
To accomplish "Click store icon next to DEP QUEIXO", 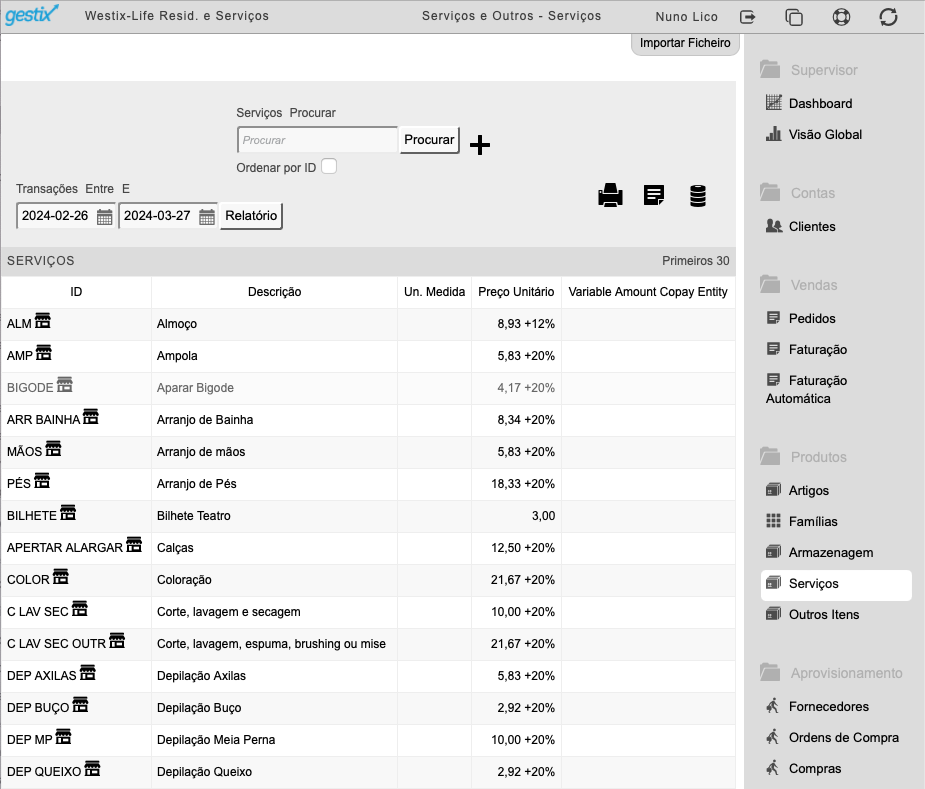I will point(92,768).
